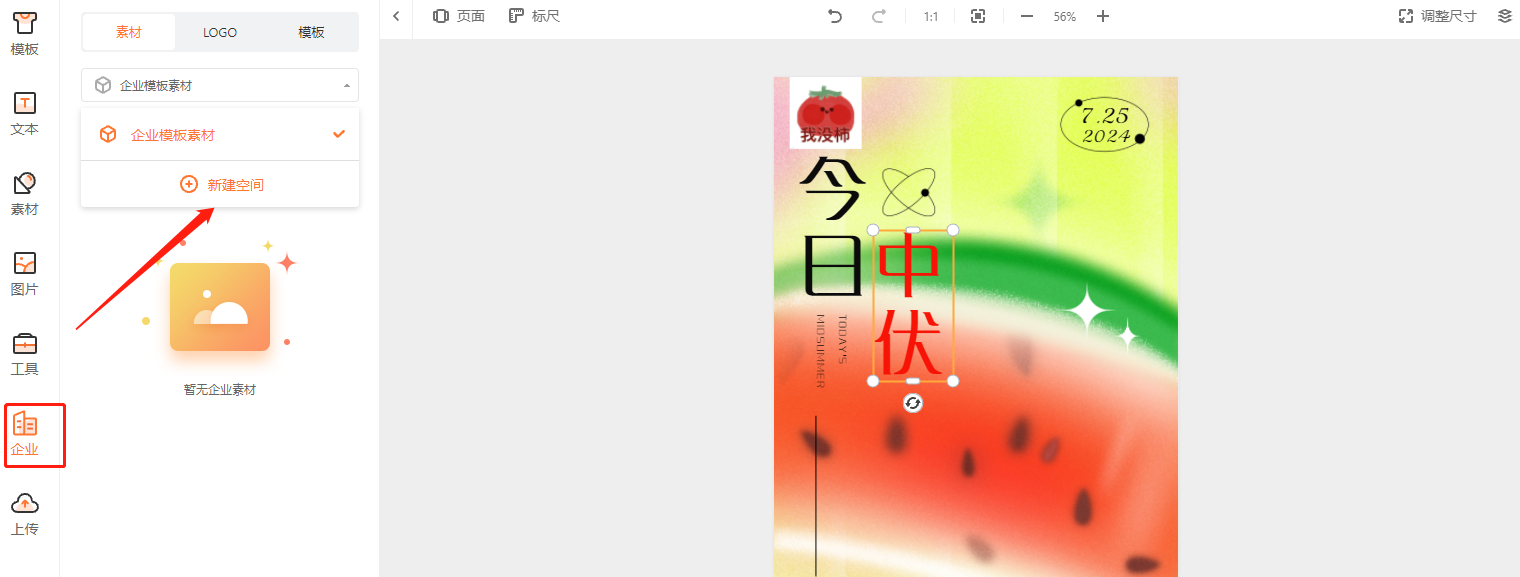
Task: Click the rotate handle below the selected text
Action: coord(913,403)
